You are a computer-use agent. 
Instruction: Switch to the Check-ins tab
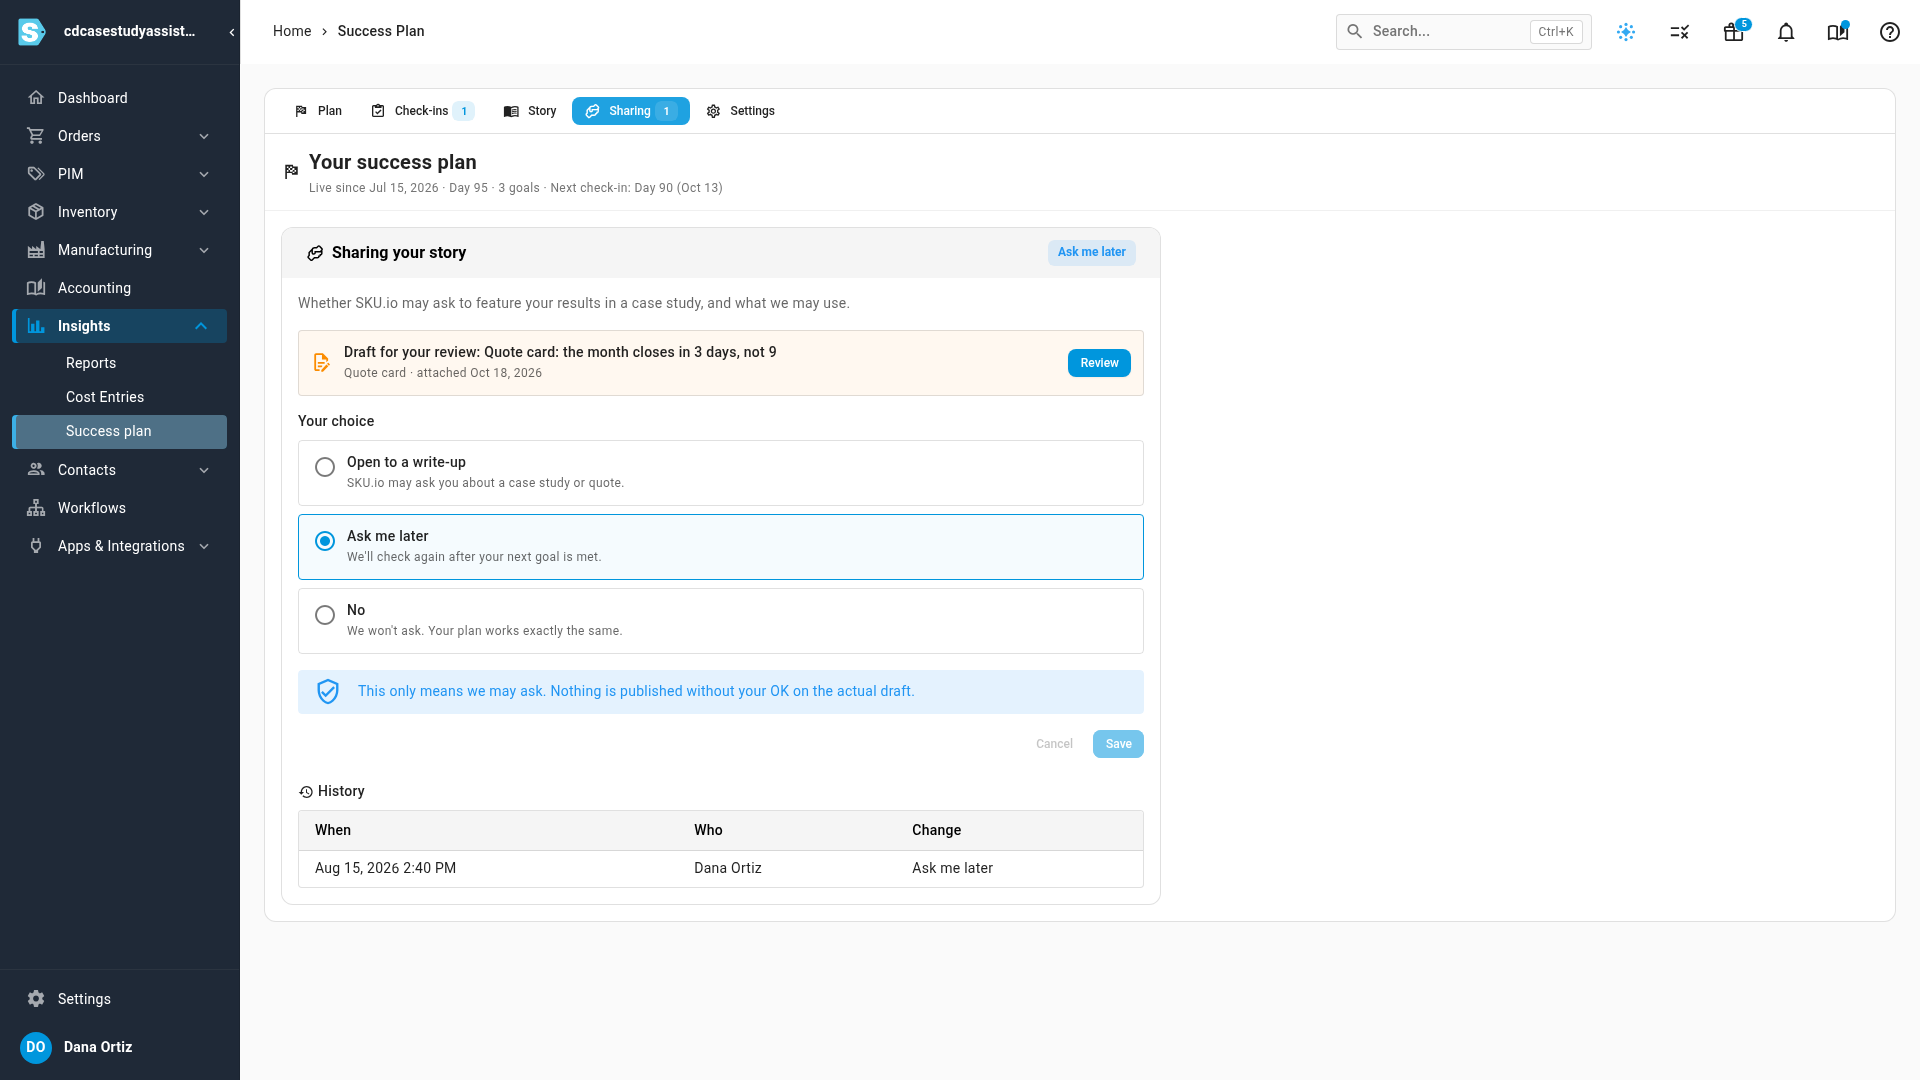point(421,111)
